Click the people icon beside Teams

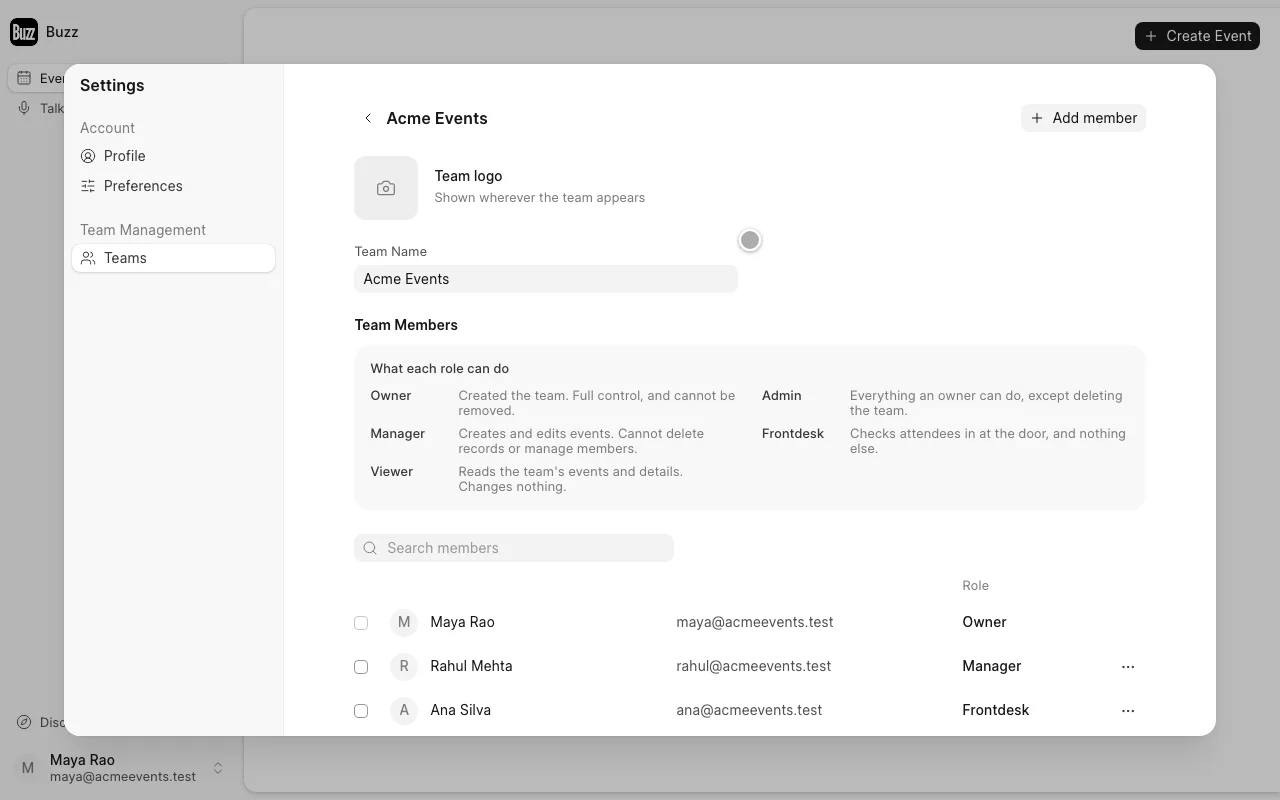(88, 258)
